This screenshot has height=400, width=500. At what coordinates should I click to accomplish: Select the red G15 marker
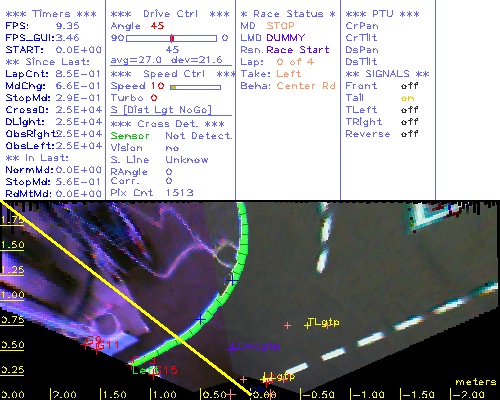pos(153,375)
